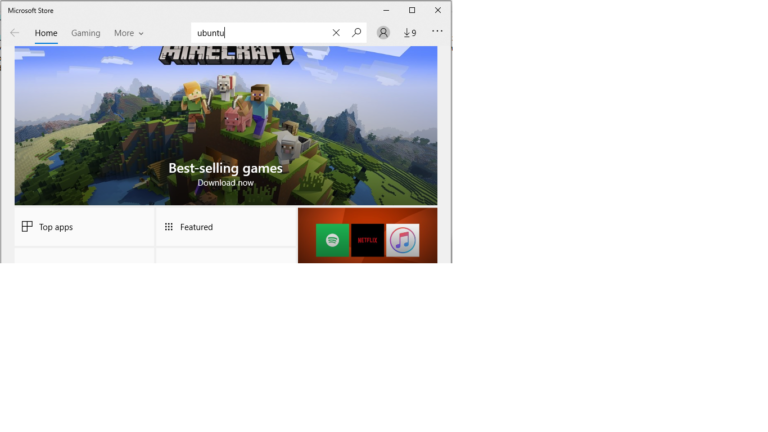This screenshot has height=432, width=768.
Task: Click the iTunes app icon
Action: [403, 240]
